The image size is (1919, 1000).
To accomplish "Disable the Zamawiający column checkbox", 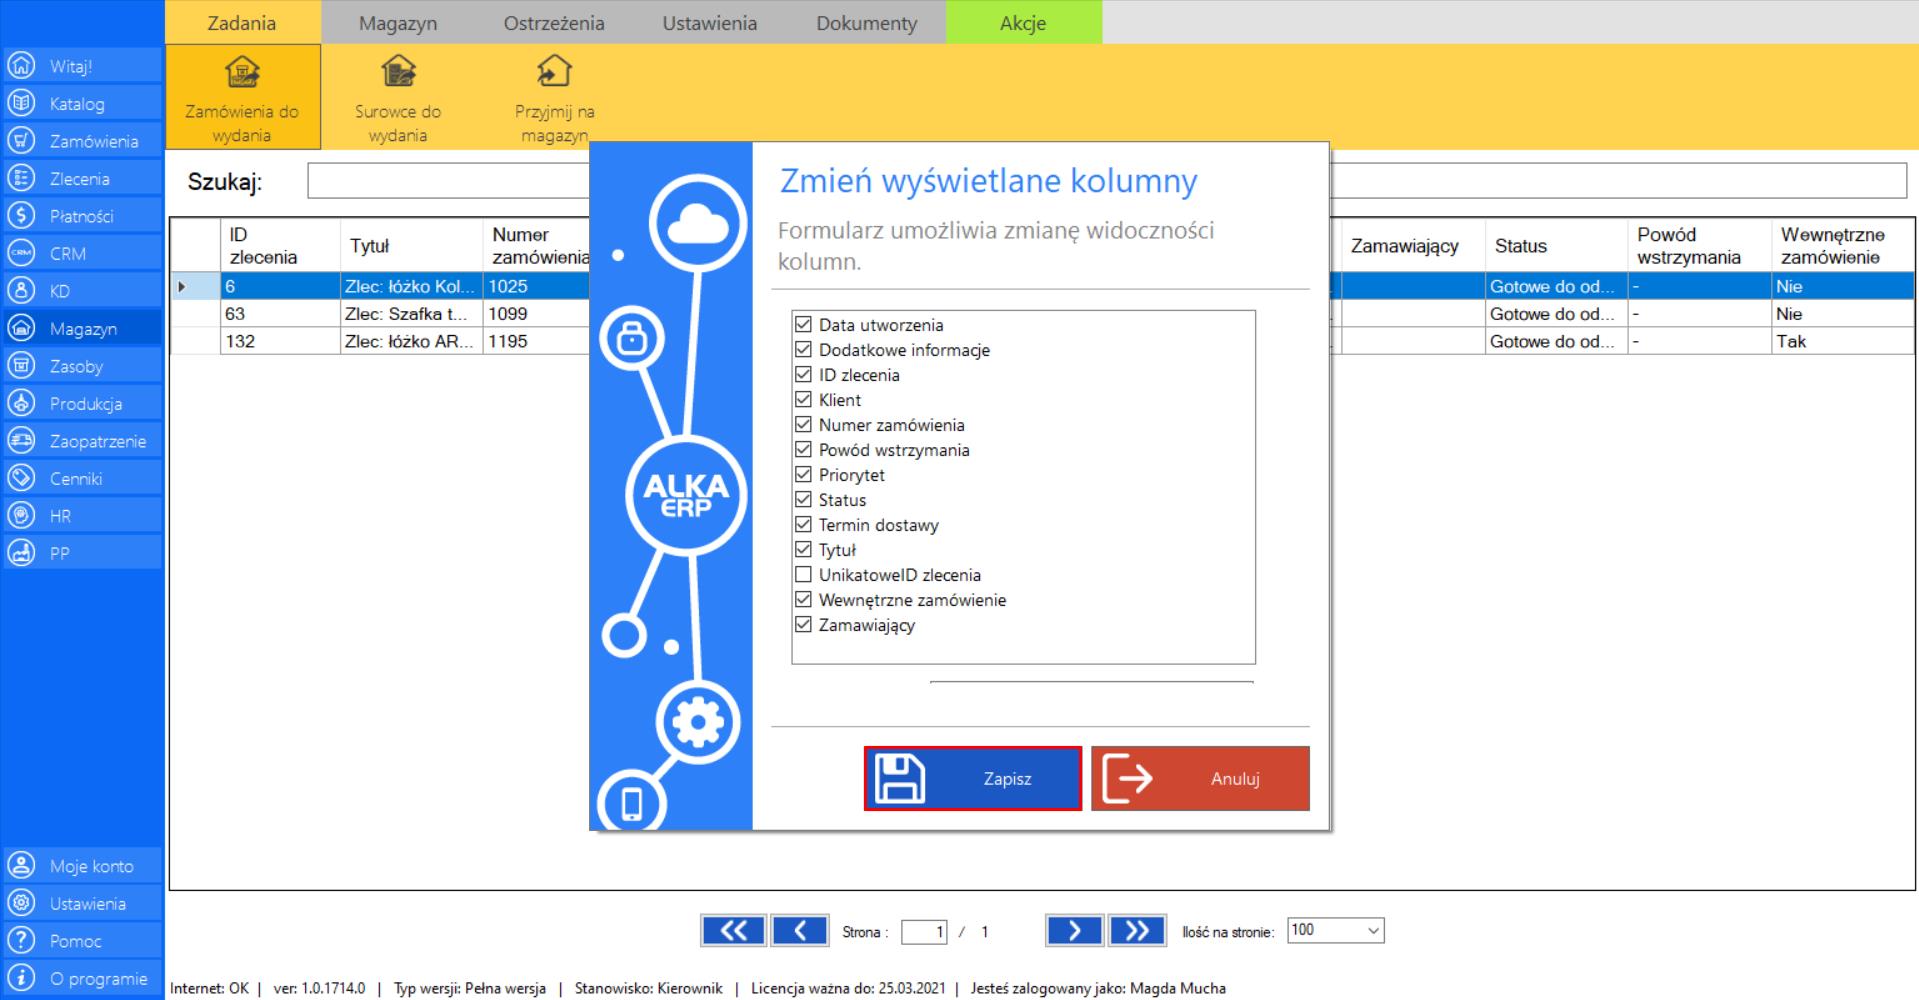I will pos(803,625).
